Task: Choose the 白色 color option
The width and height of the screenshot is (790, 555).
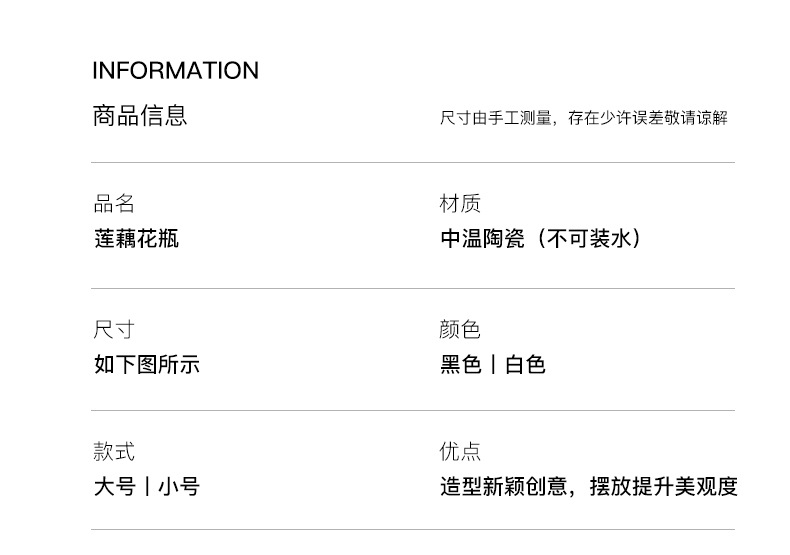Action: (x=525, y=365)
